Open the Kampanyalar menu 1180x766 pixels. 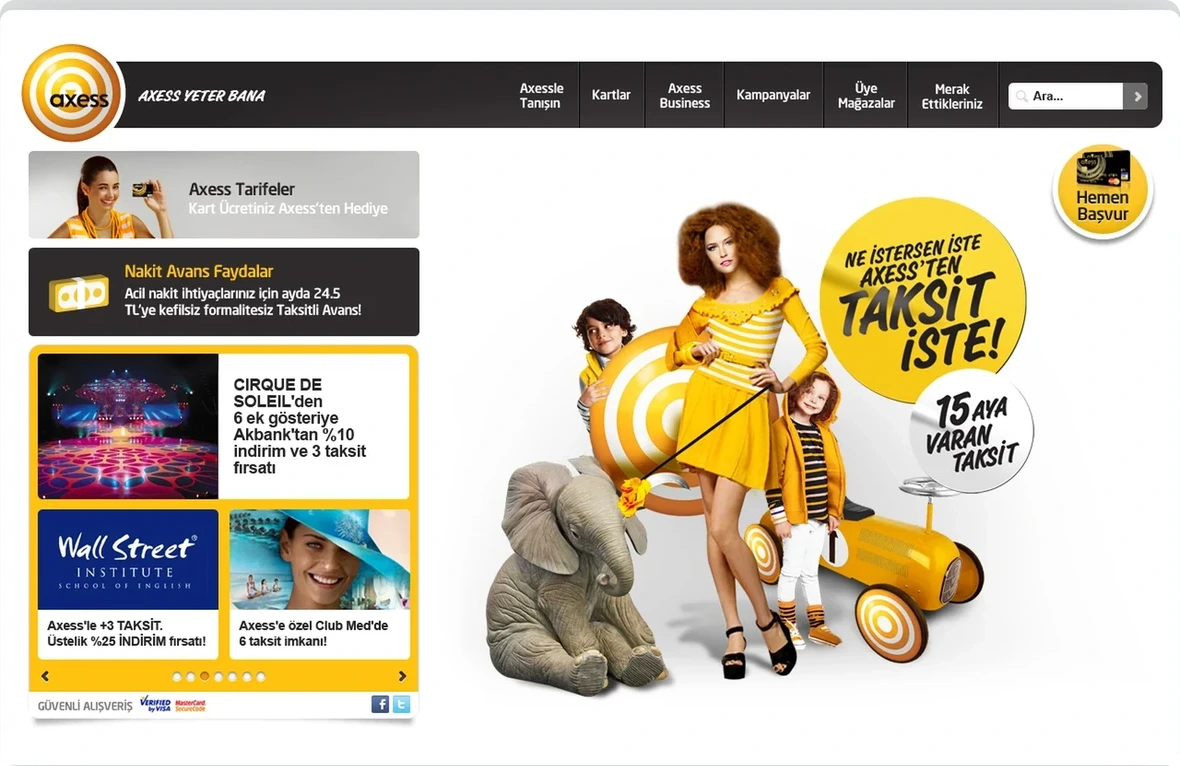(773, 96)
